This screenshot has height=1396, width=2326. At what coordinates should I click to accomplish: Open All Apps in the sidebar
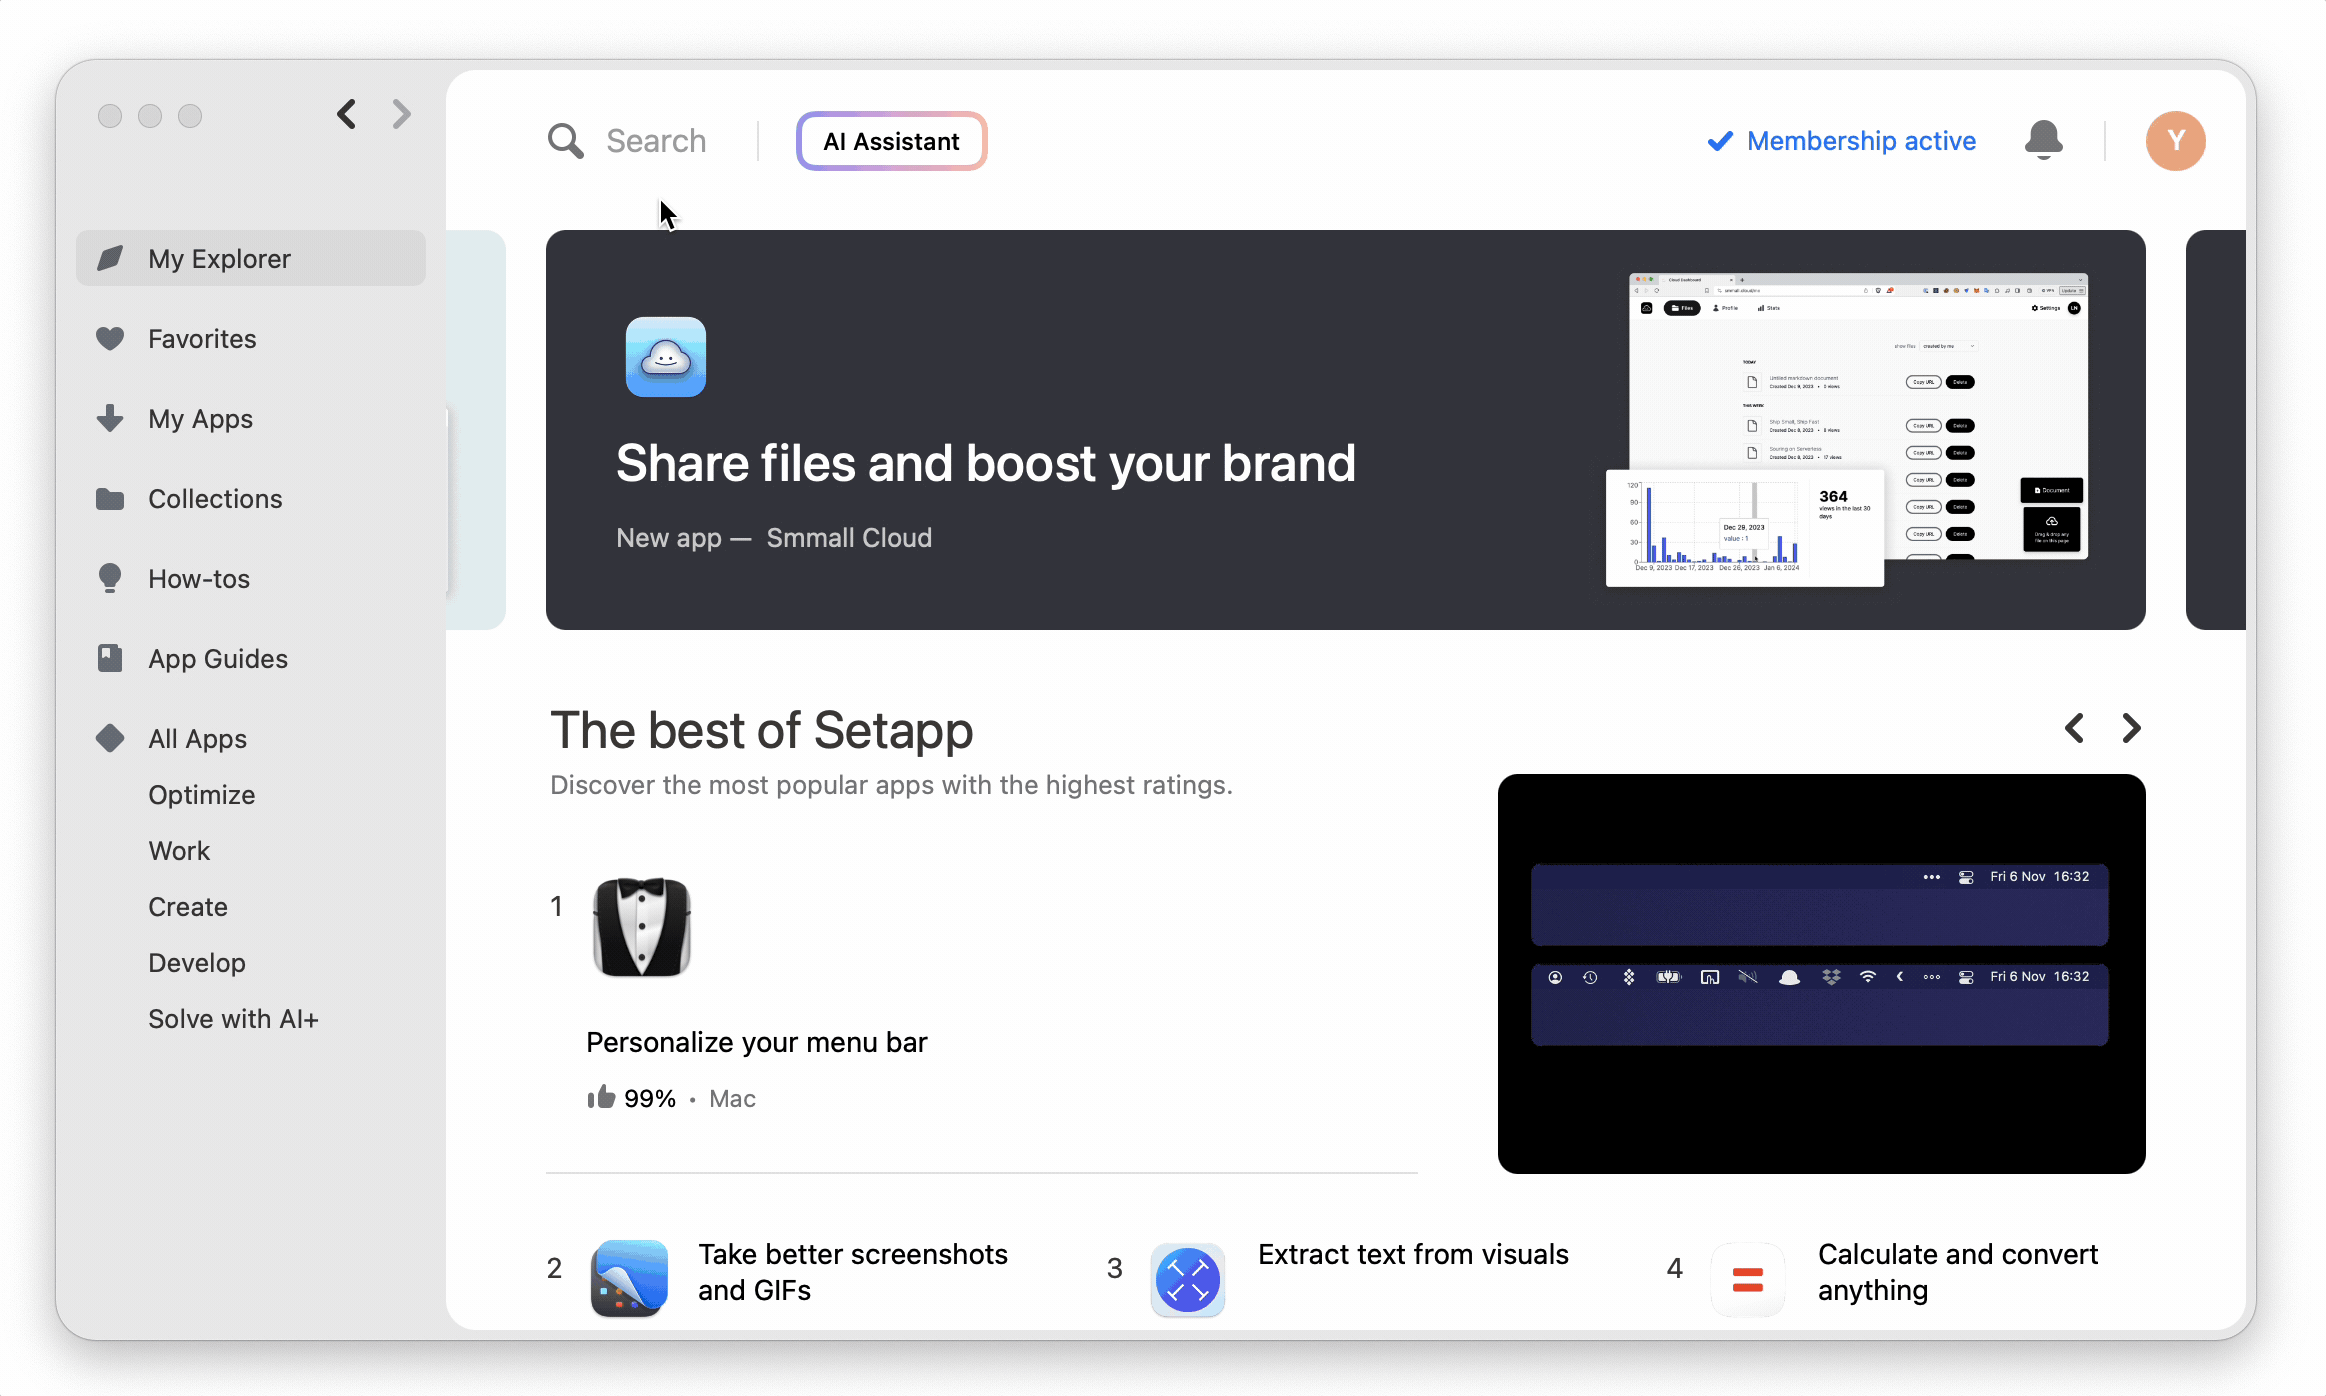point(251,738)
